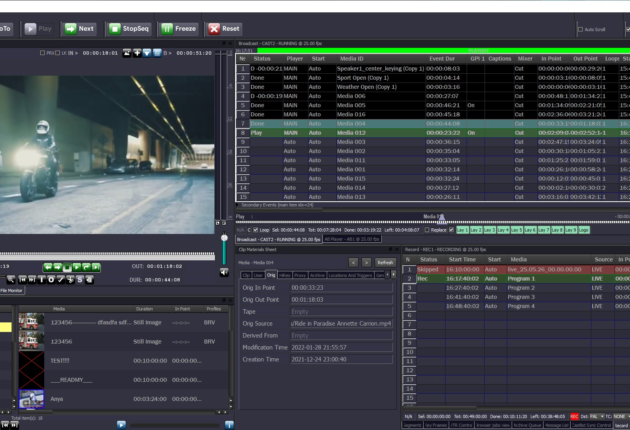Screen dimensions: 630x430
Task: Click the T text icon below preview
Action: (41, 280)
